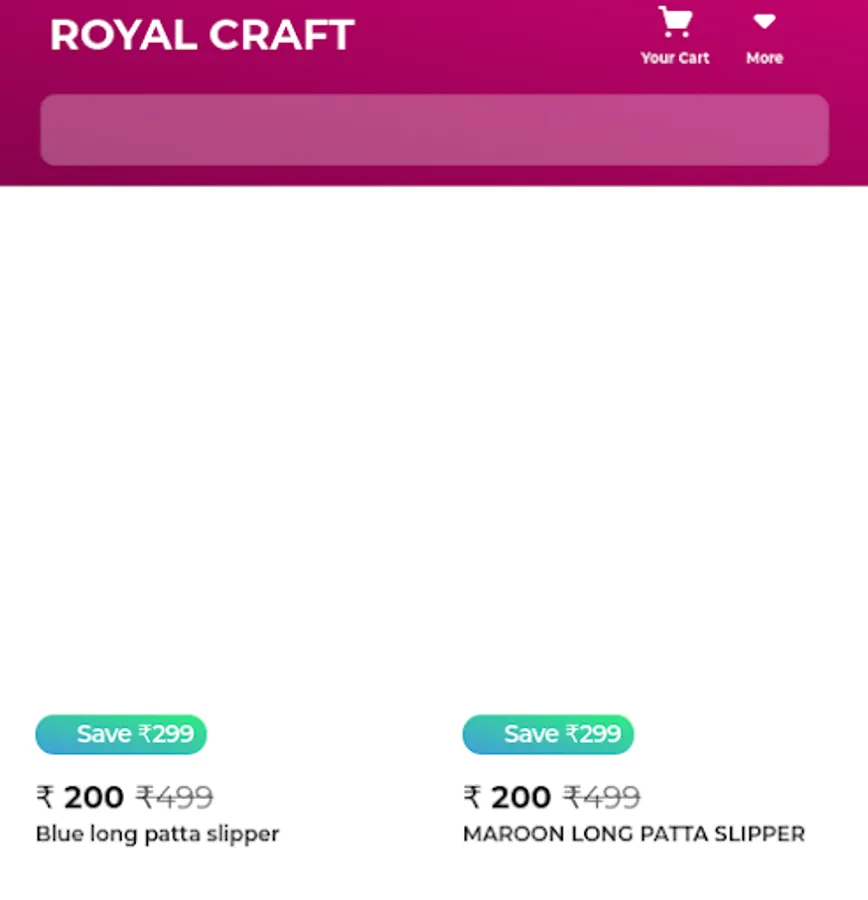Open MAROON LONG PATTA SLIPPER product name
The image size is (868, 900).
click(x=633, y=833)
